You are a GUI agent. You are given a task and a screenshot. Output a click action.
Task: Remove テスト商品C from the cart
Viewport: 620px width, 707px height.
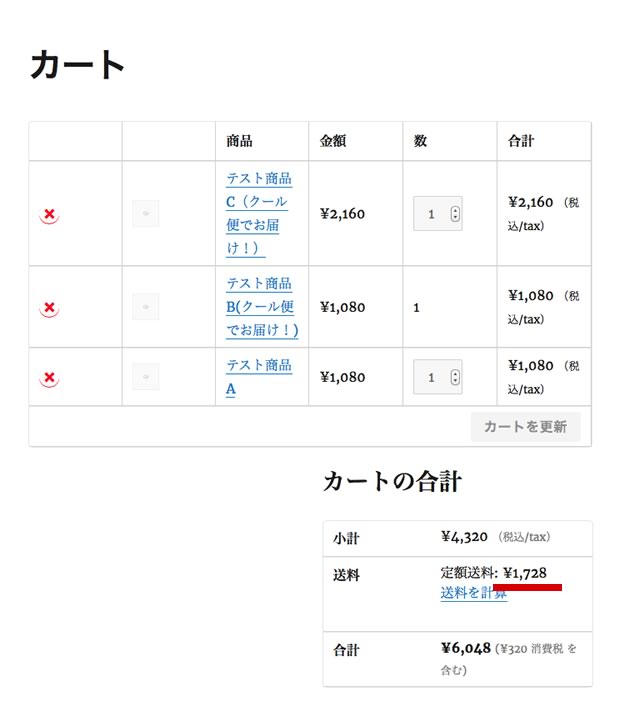50,215
